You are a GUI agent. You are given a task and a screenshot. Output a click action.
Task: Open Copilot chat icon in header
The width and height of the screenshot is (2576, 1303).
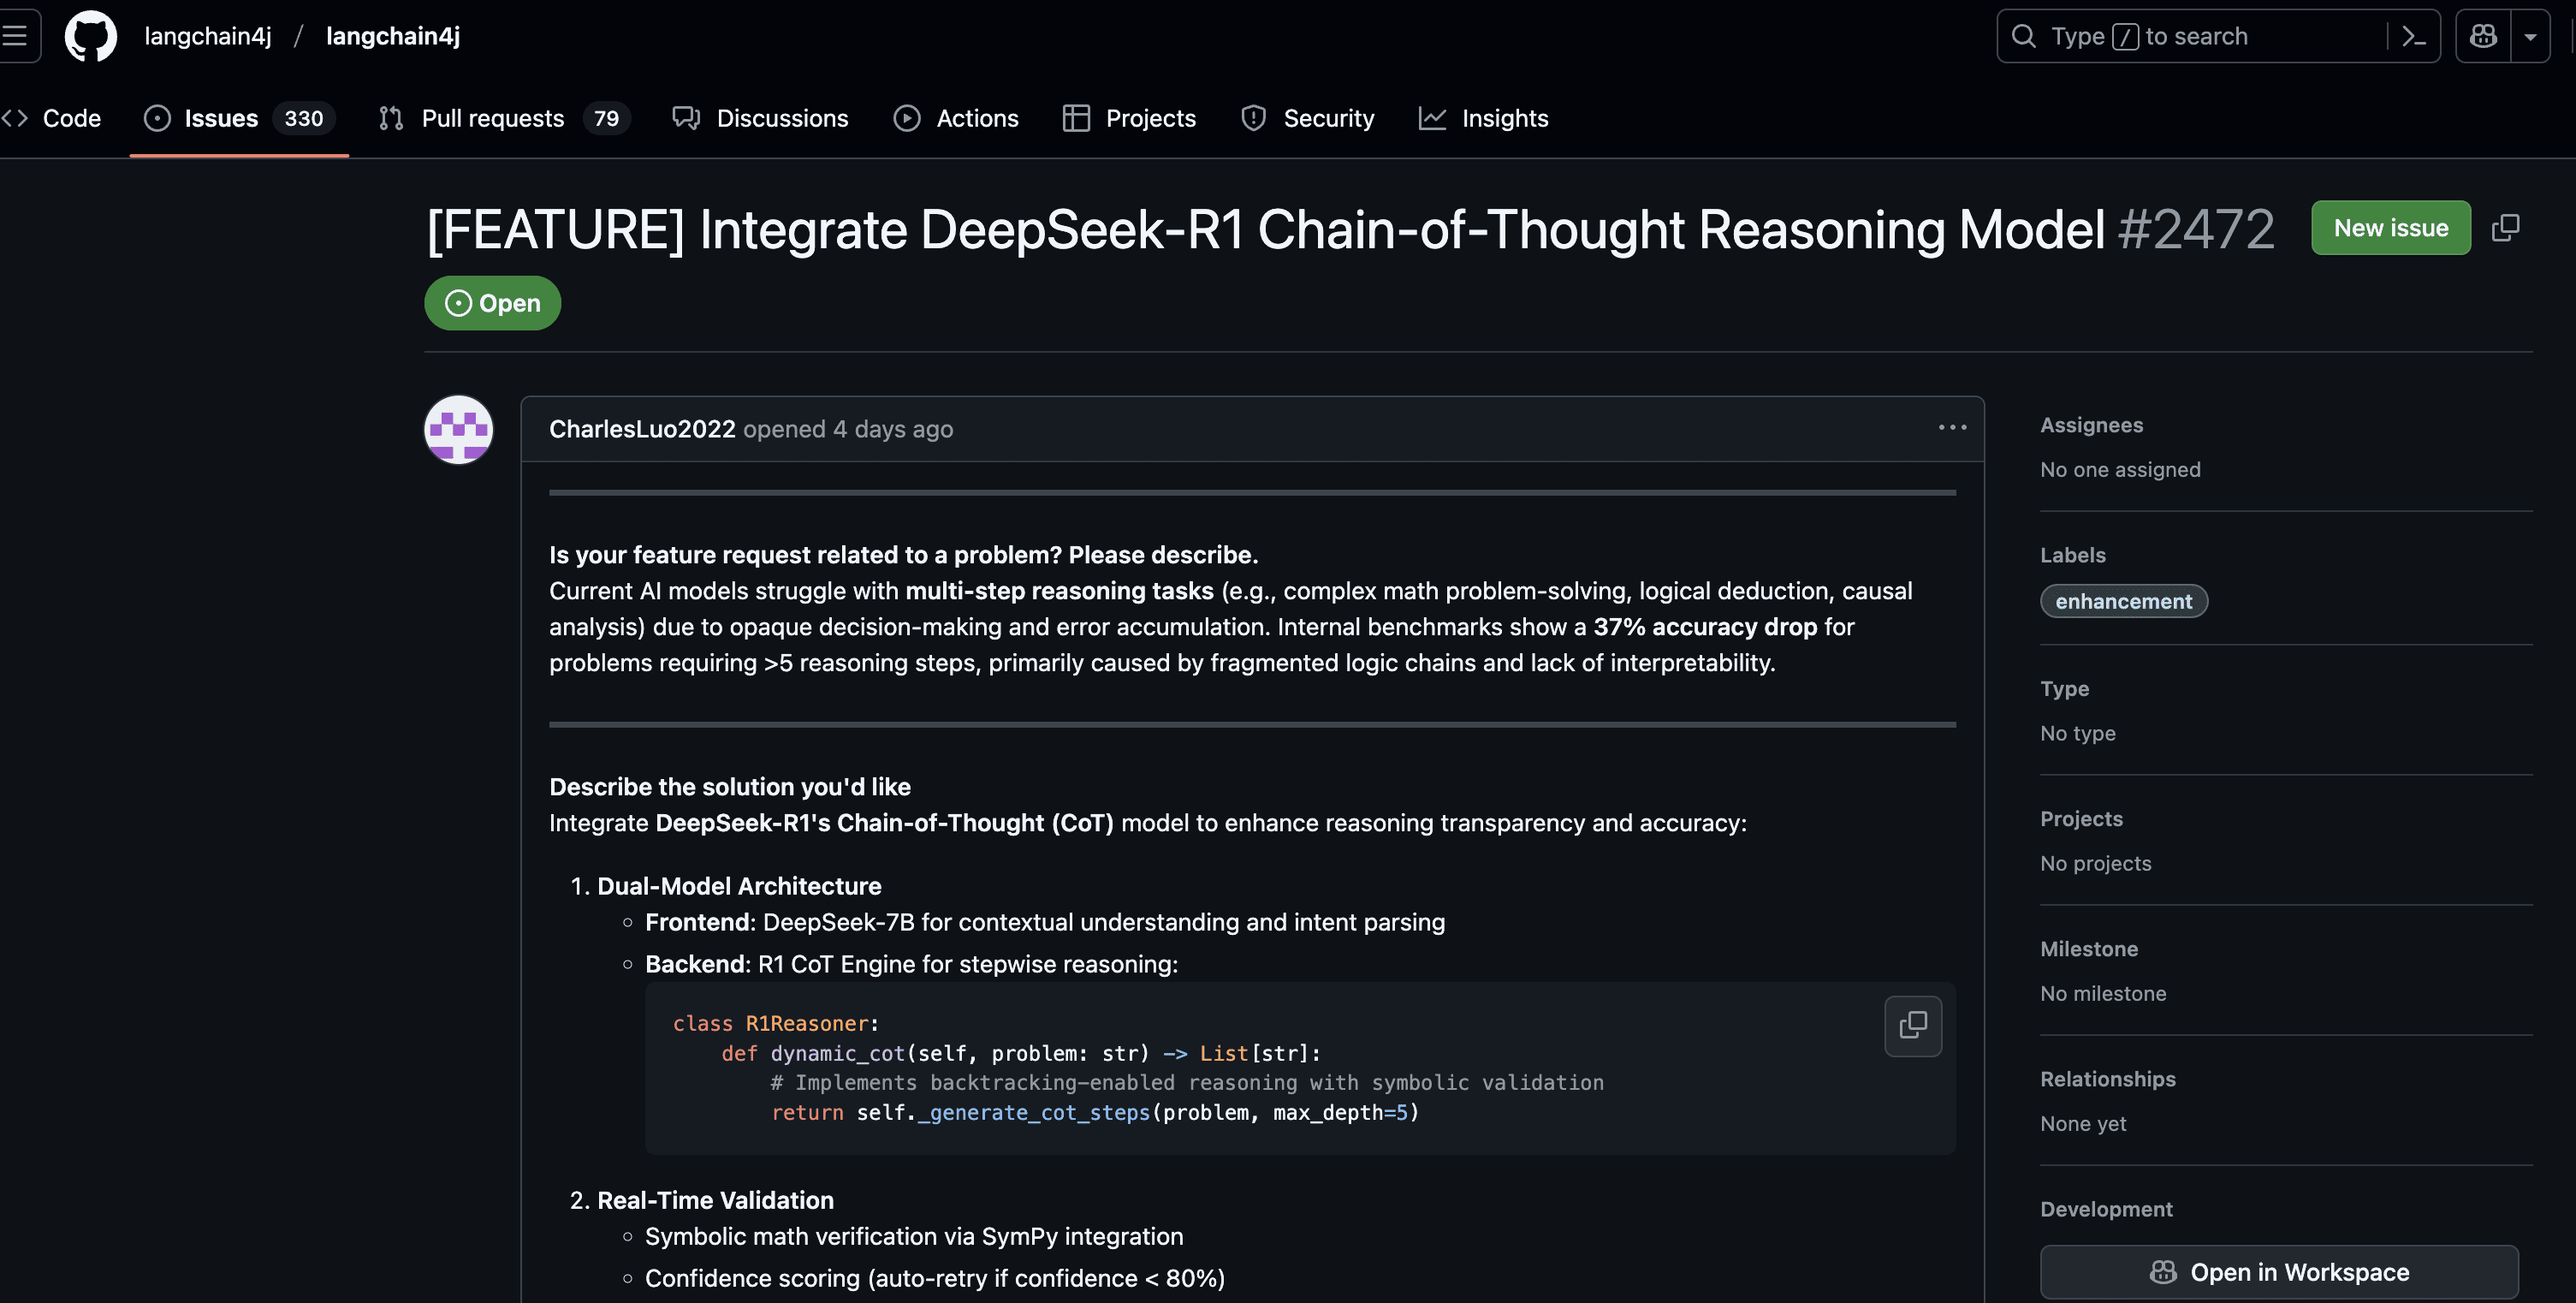pyautogui.click(x=2483, y=36)
